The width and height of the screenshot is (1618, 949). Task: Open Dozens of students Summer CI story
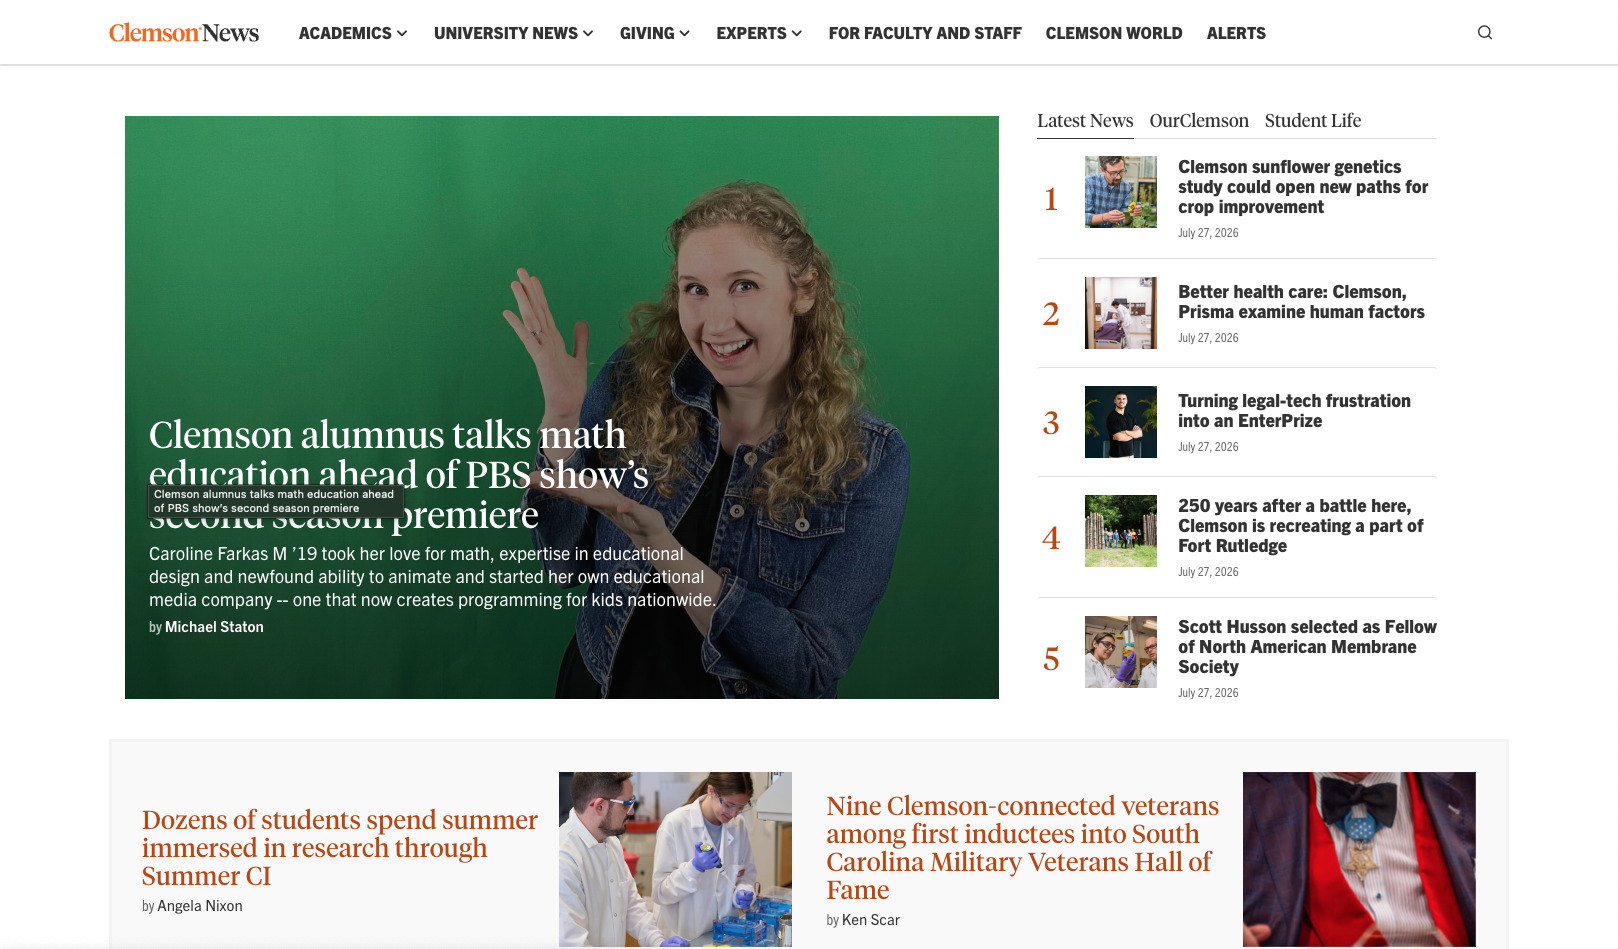click(340, 848)
